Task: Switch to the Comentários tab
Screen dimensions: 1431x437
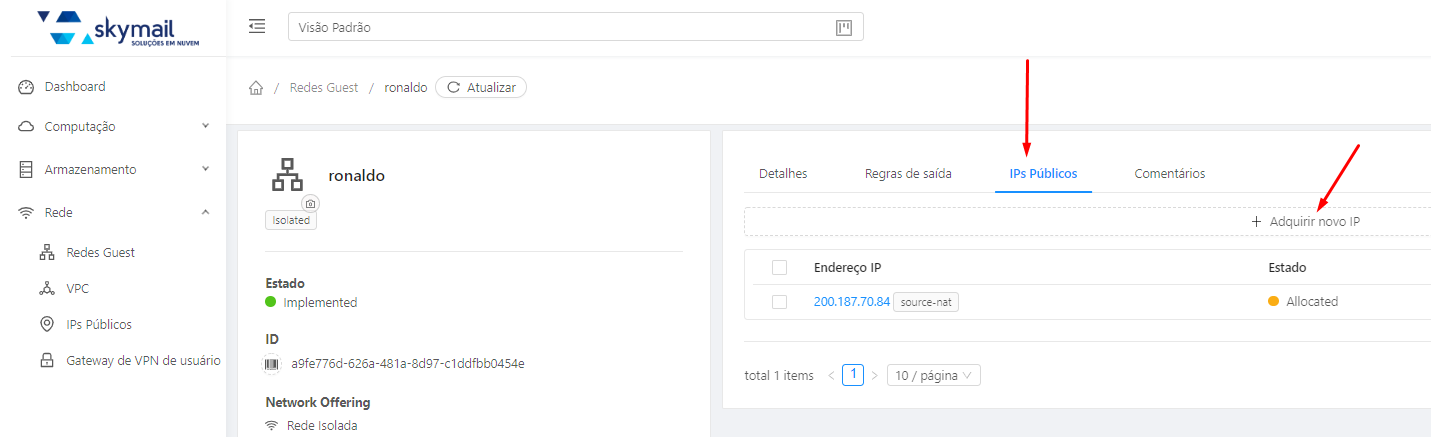Action: 1169,174
